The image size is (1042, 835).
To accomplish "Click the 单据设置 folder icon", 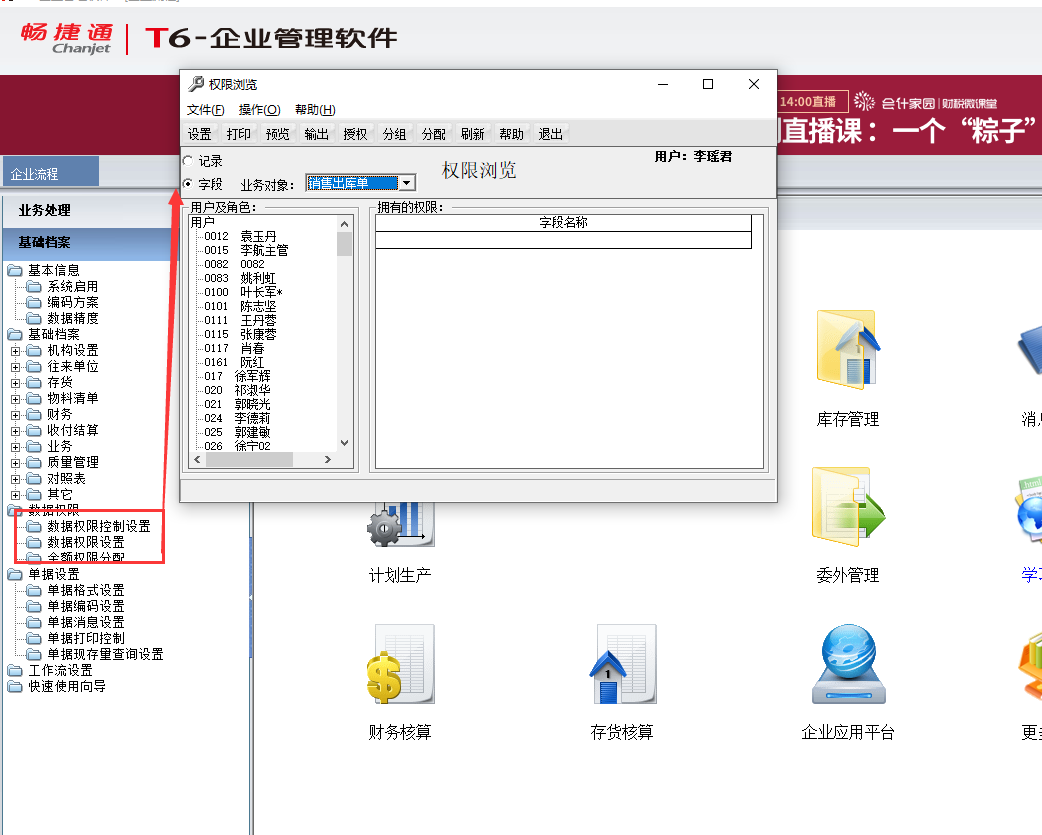I will coord(15,574).
